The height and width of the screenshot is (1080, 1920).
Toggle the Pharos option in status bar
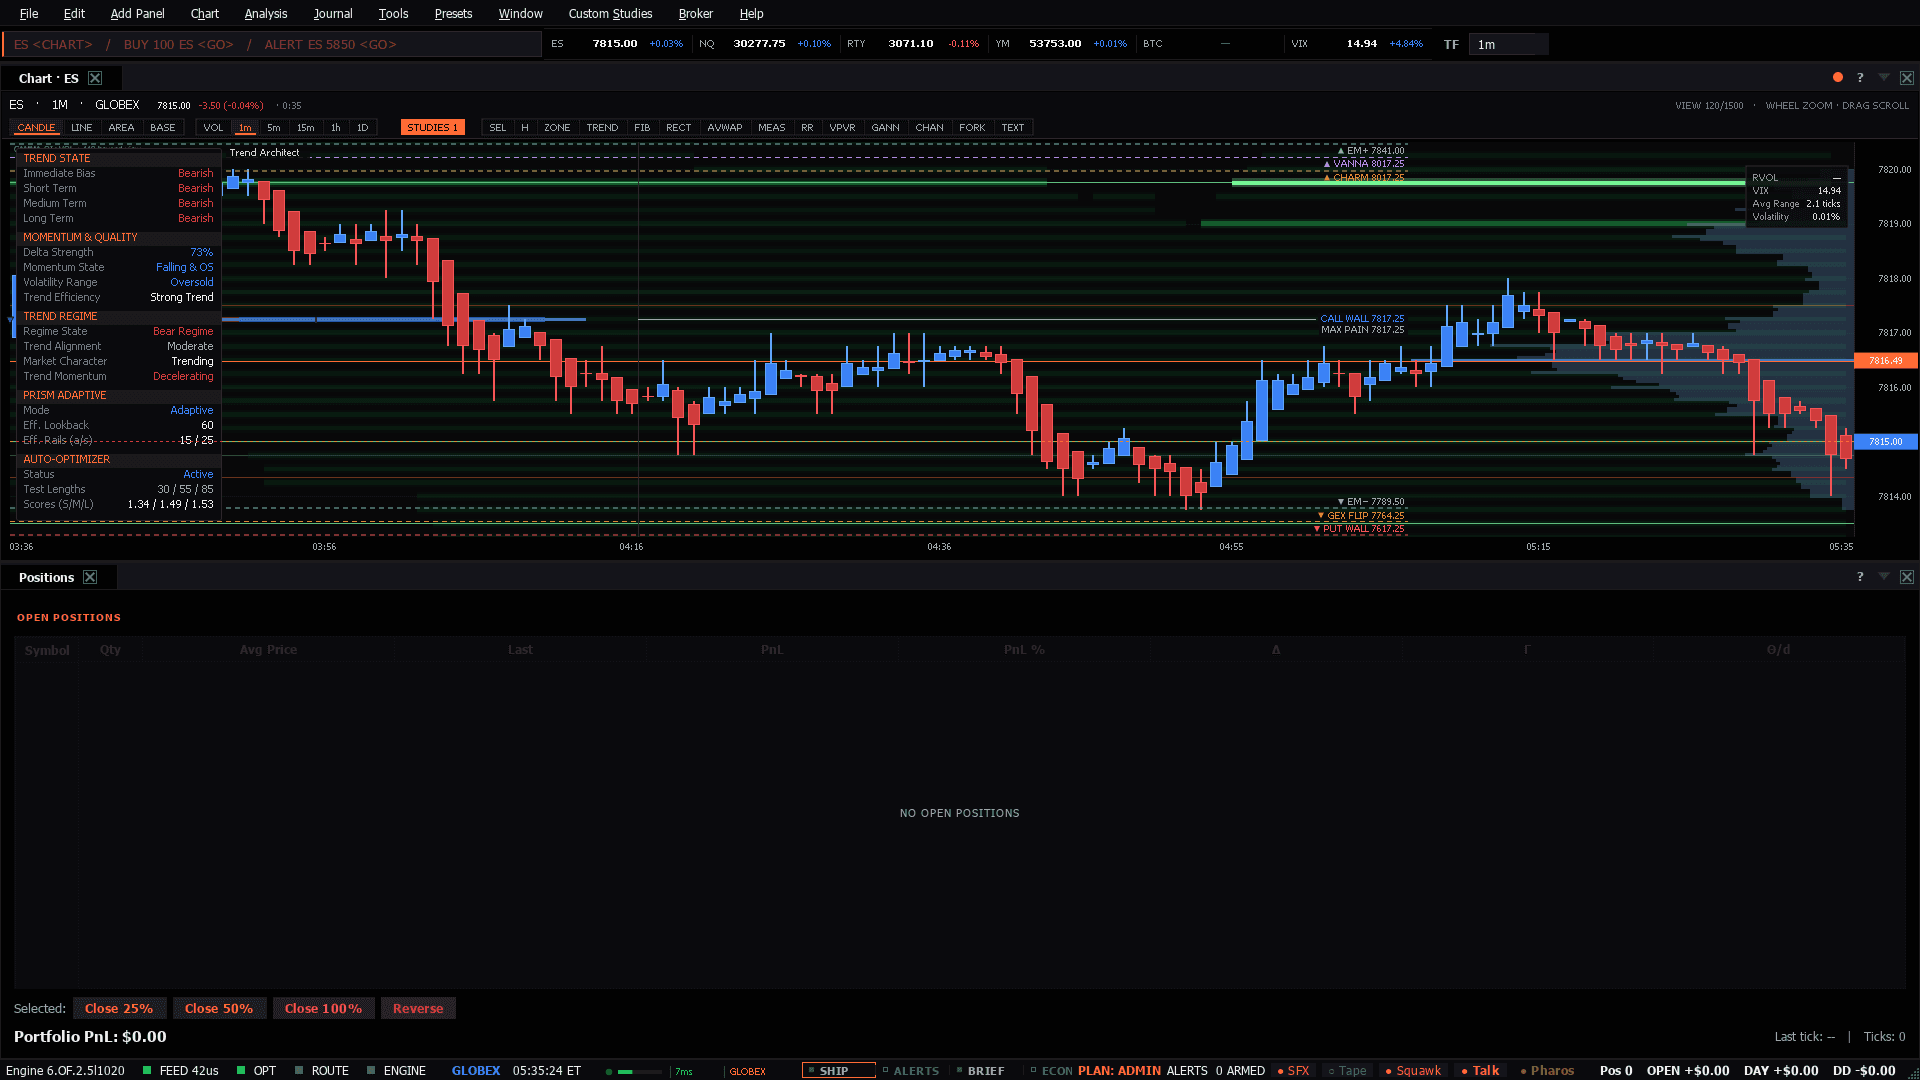(1547, 1070)
